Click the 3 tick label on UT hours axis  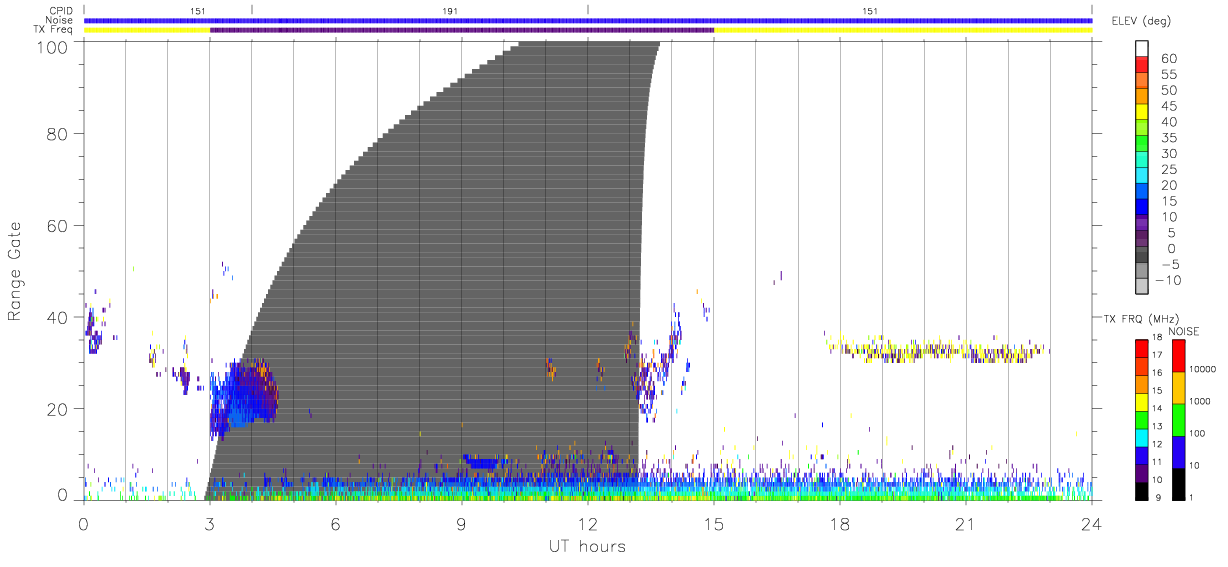[x=210, y=525]
